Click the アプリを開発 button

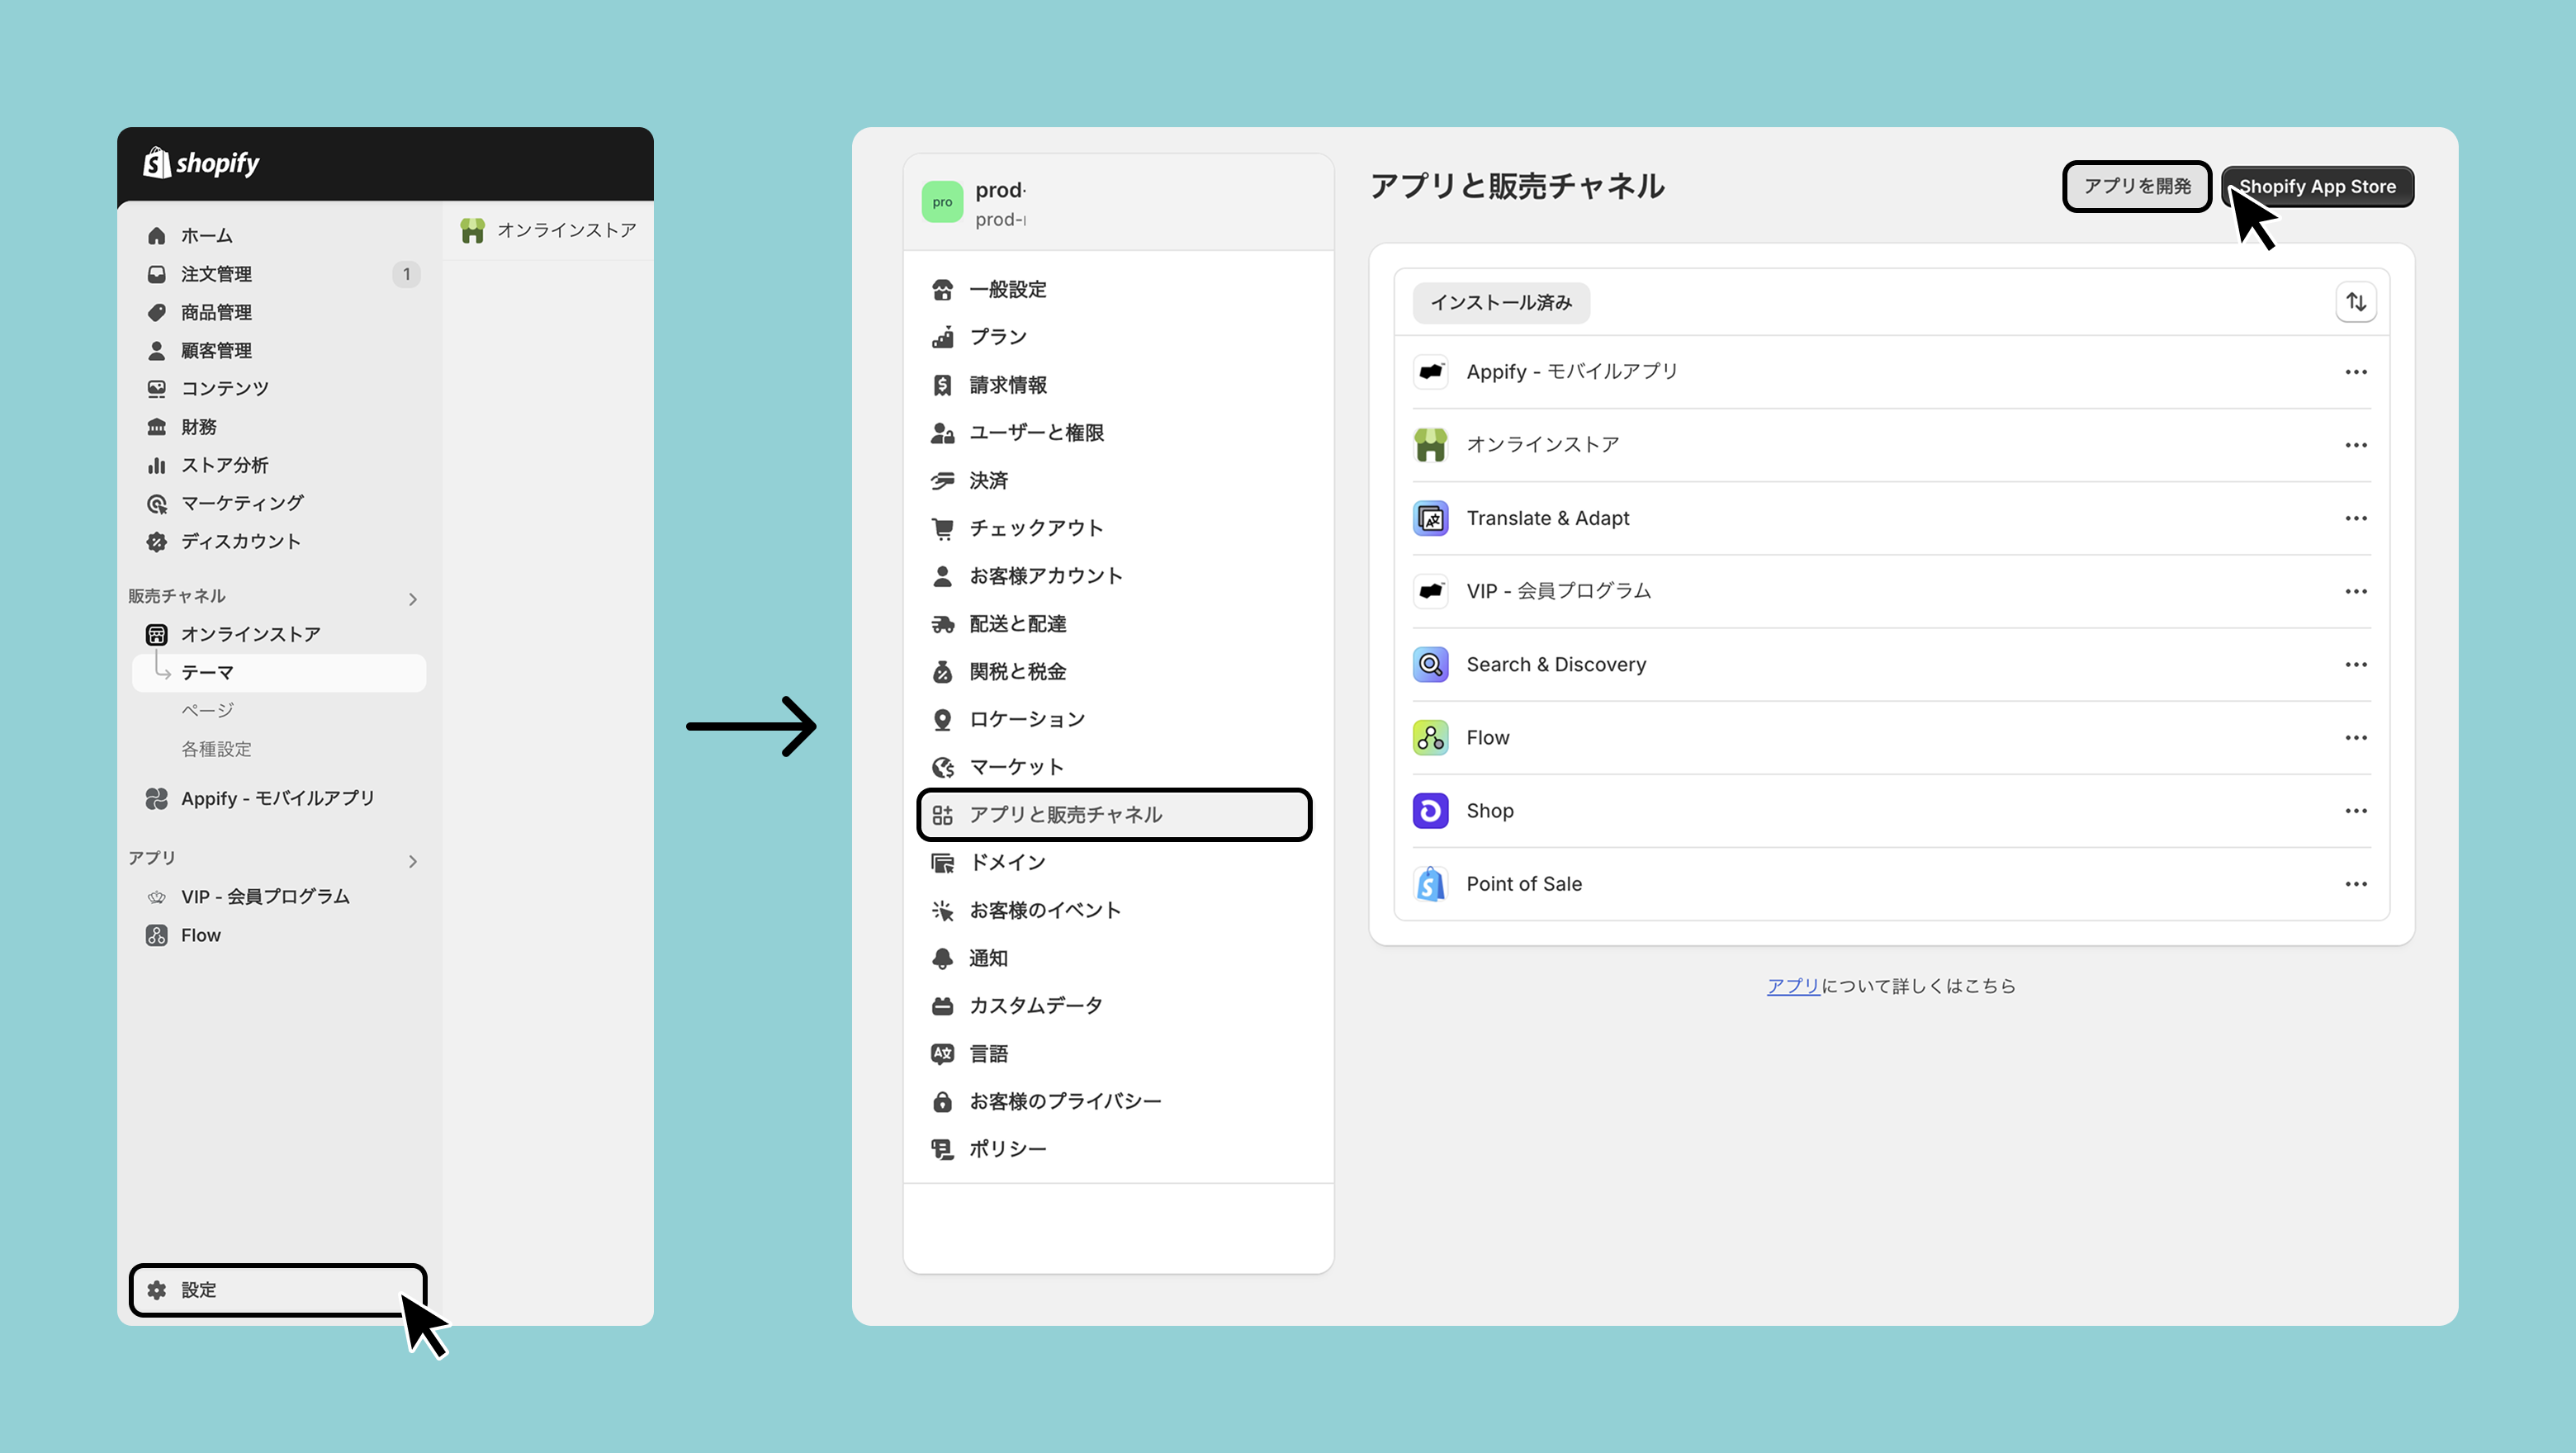point(2137,186)
